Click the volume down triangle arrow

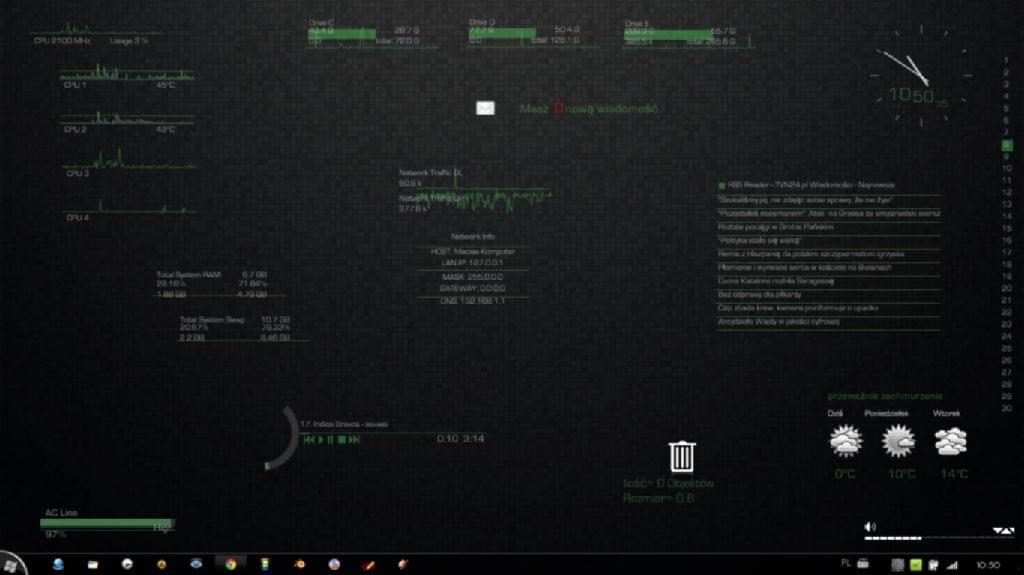point(997,531)
